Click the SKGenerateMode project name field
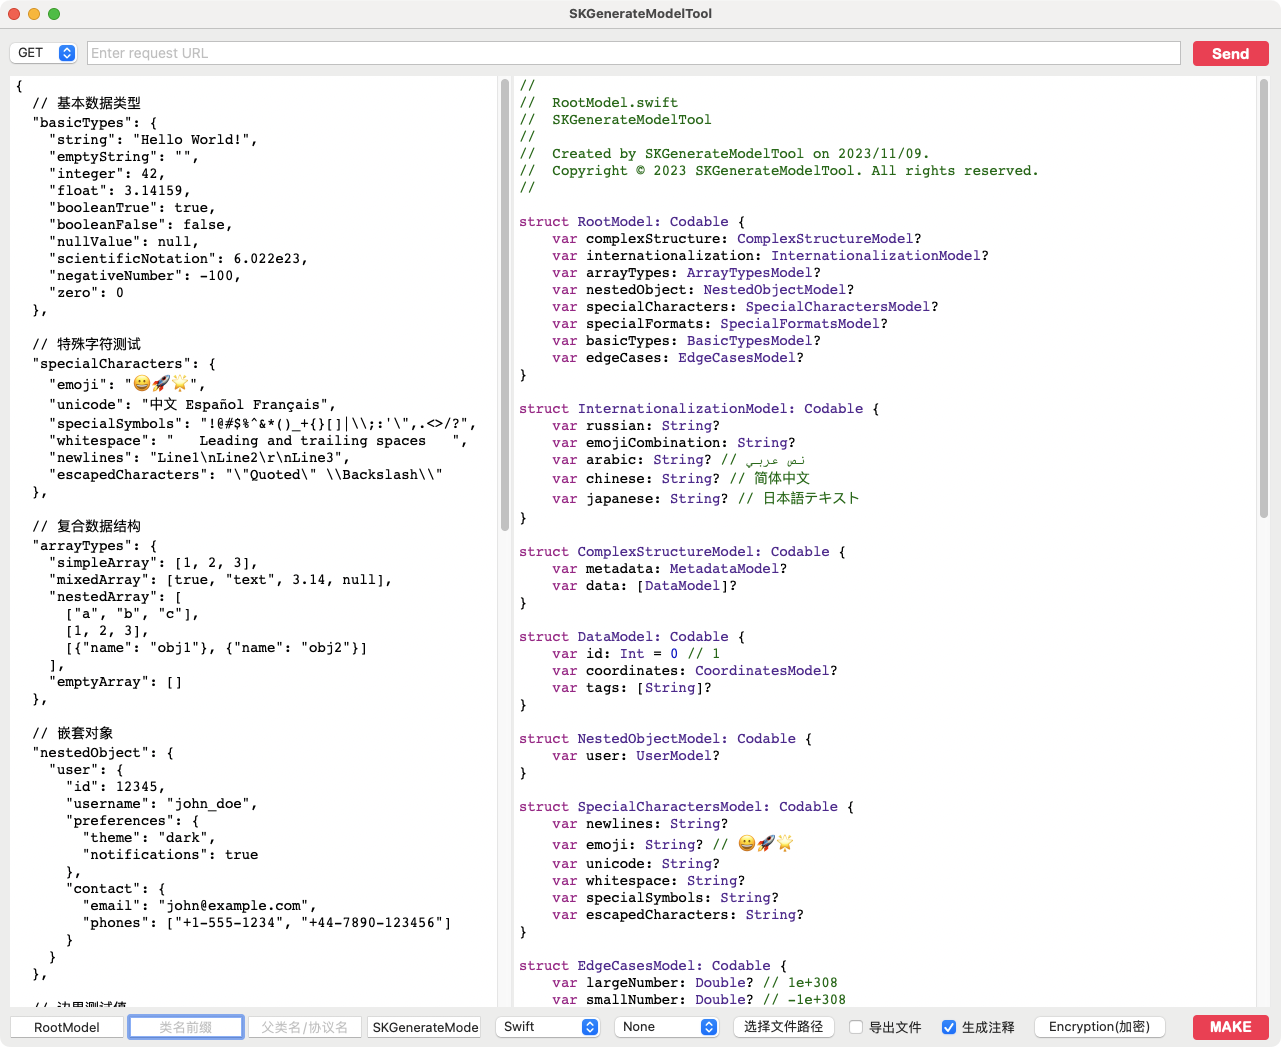This screenshot has height=1047, width=1281. [424, 1027]
